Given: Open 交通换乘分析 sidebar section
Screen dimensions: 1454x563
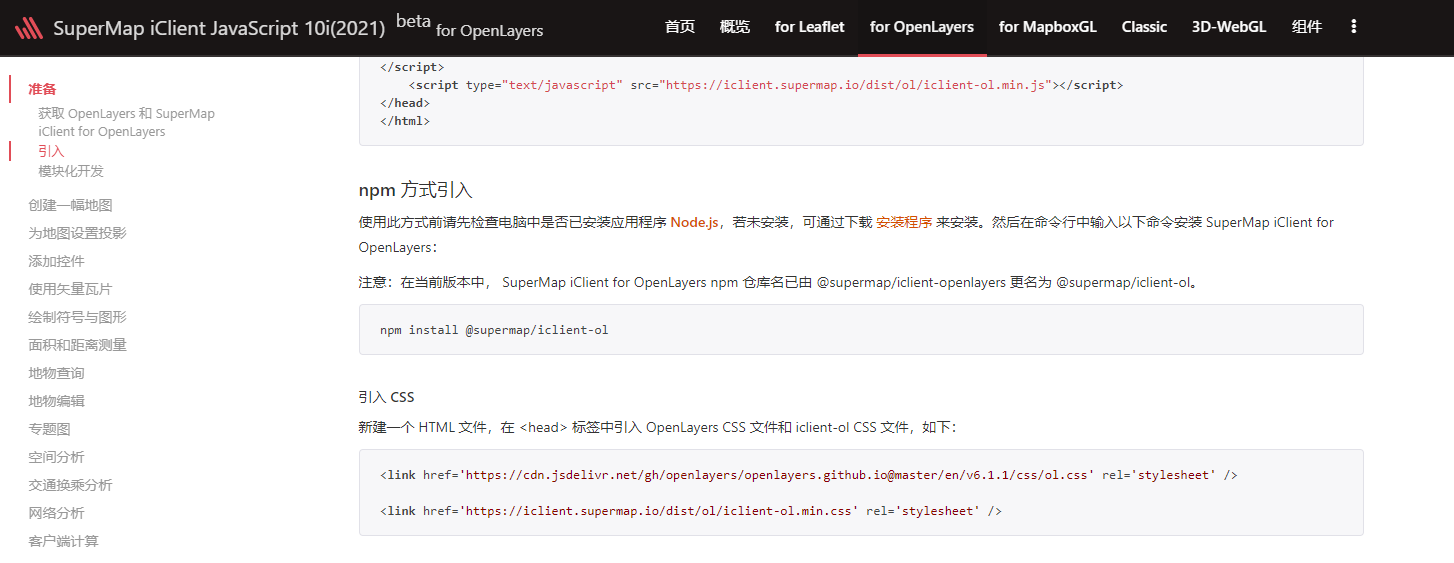Looking at the screenshot, I should coord(71,485).
